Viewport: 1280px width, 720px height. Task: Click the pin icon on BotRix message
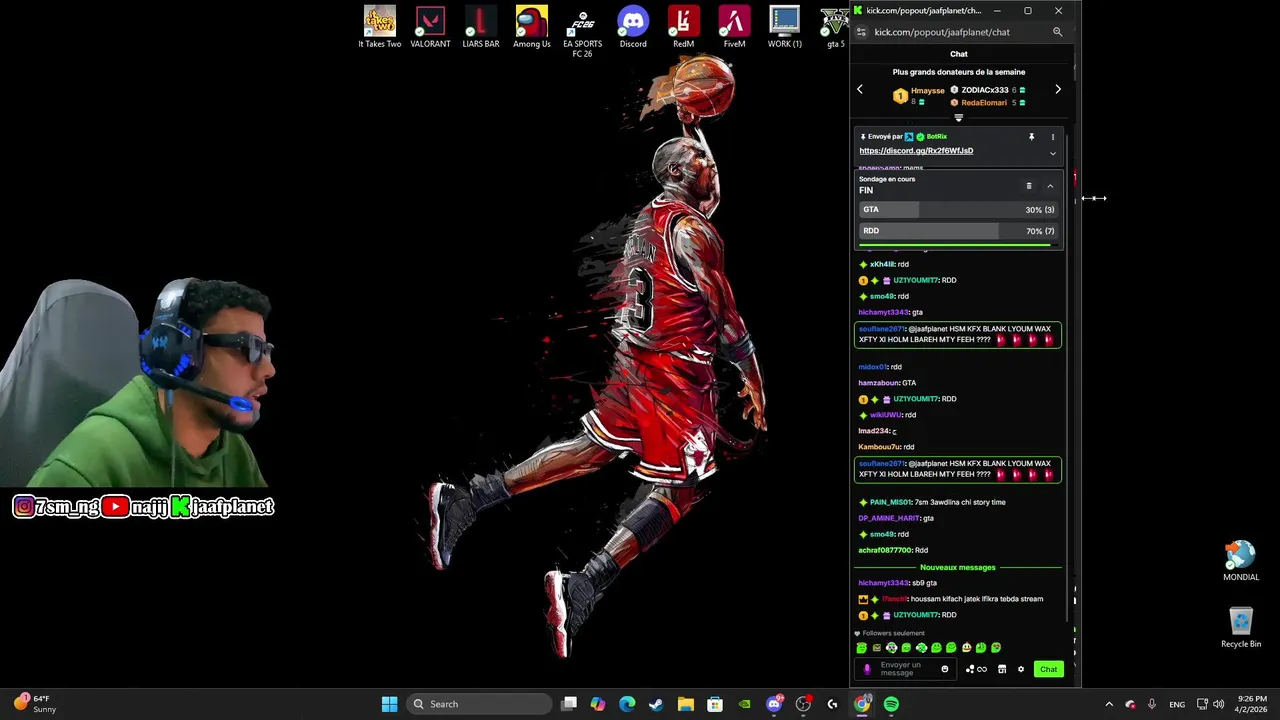click(x=1031, y=137)
